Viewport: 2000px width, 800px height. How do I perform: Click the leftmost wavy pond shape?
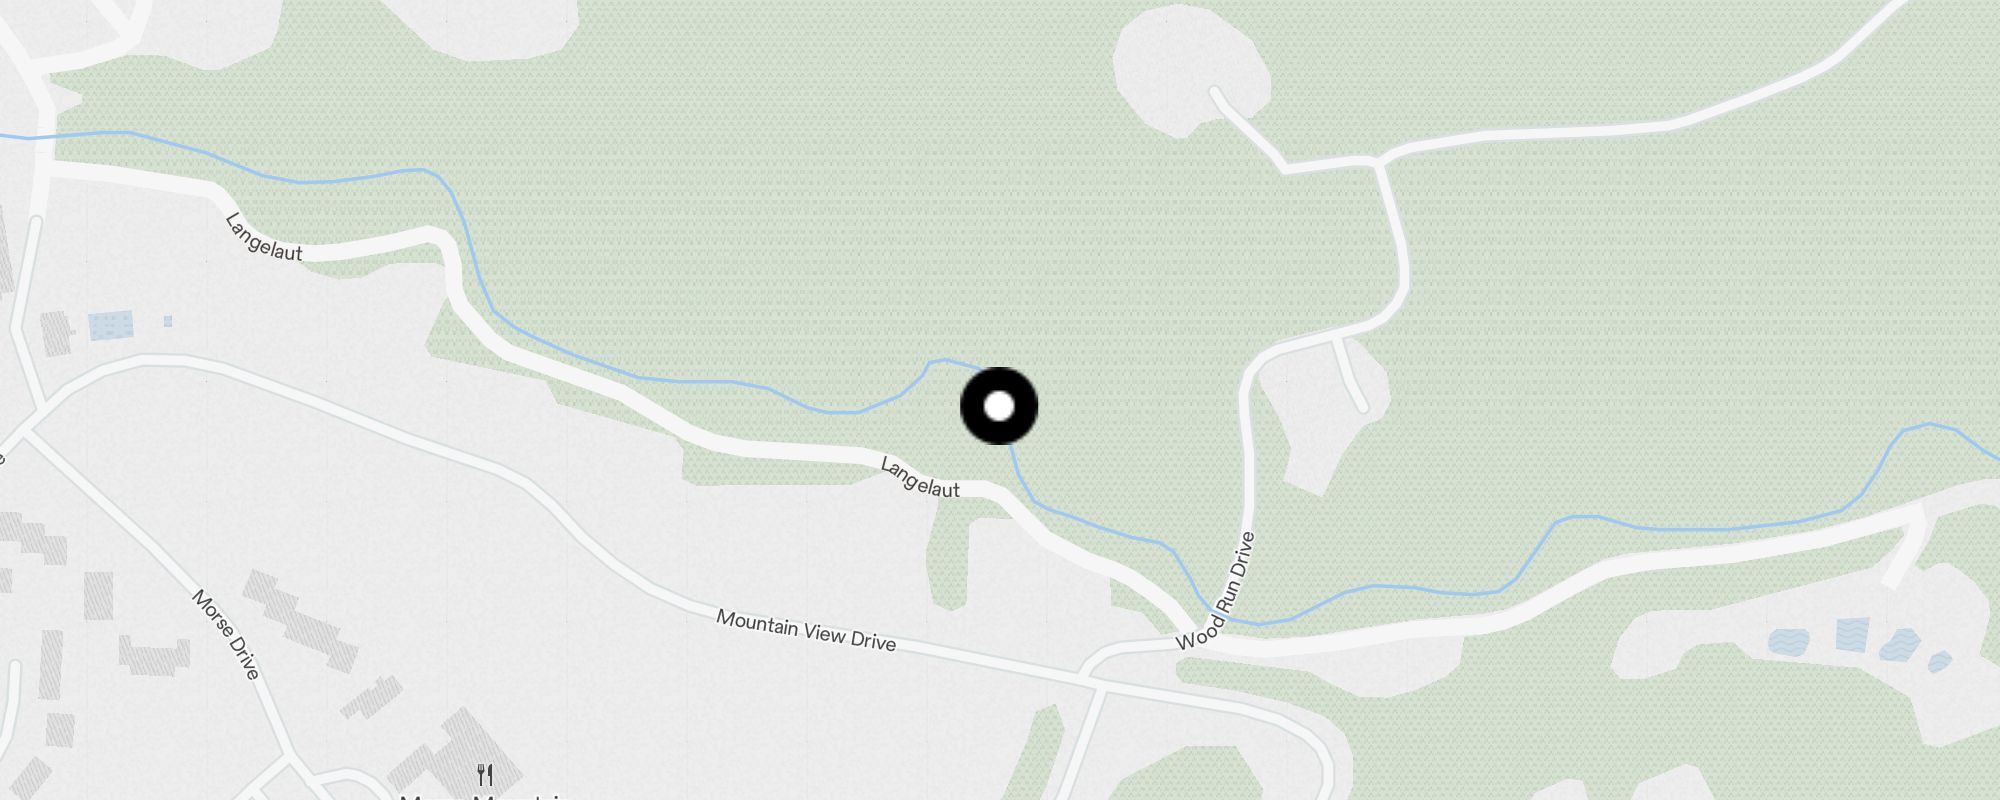(1788, 641)
